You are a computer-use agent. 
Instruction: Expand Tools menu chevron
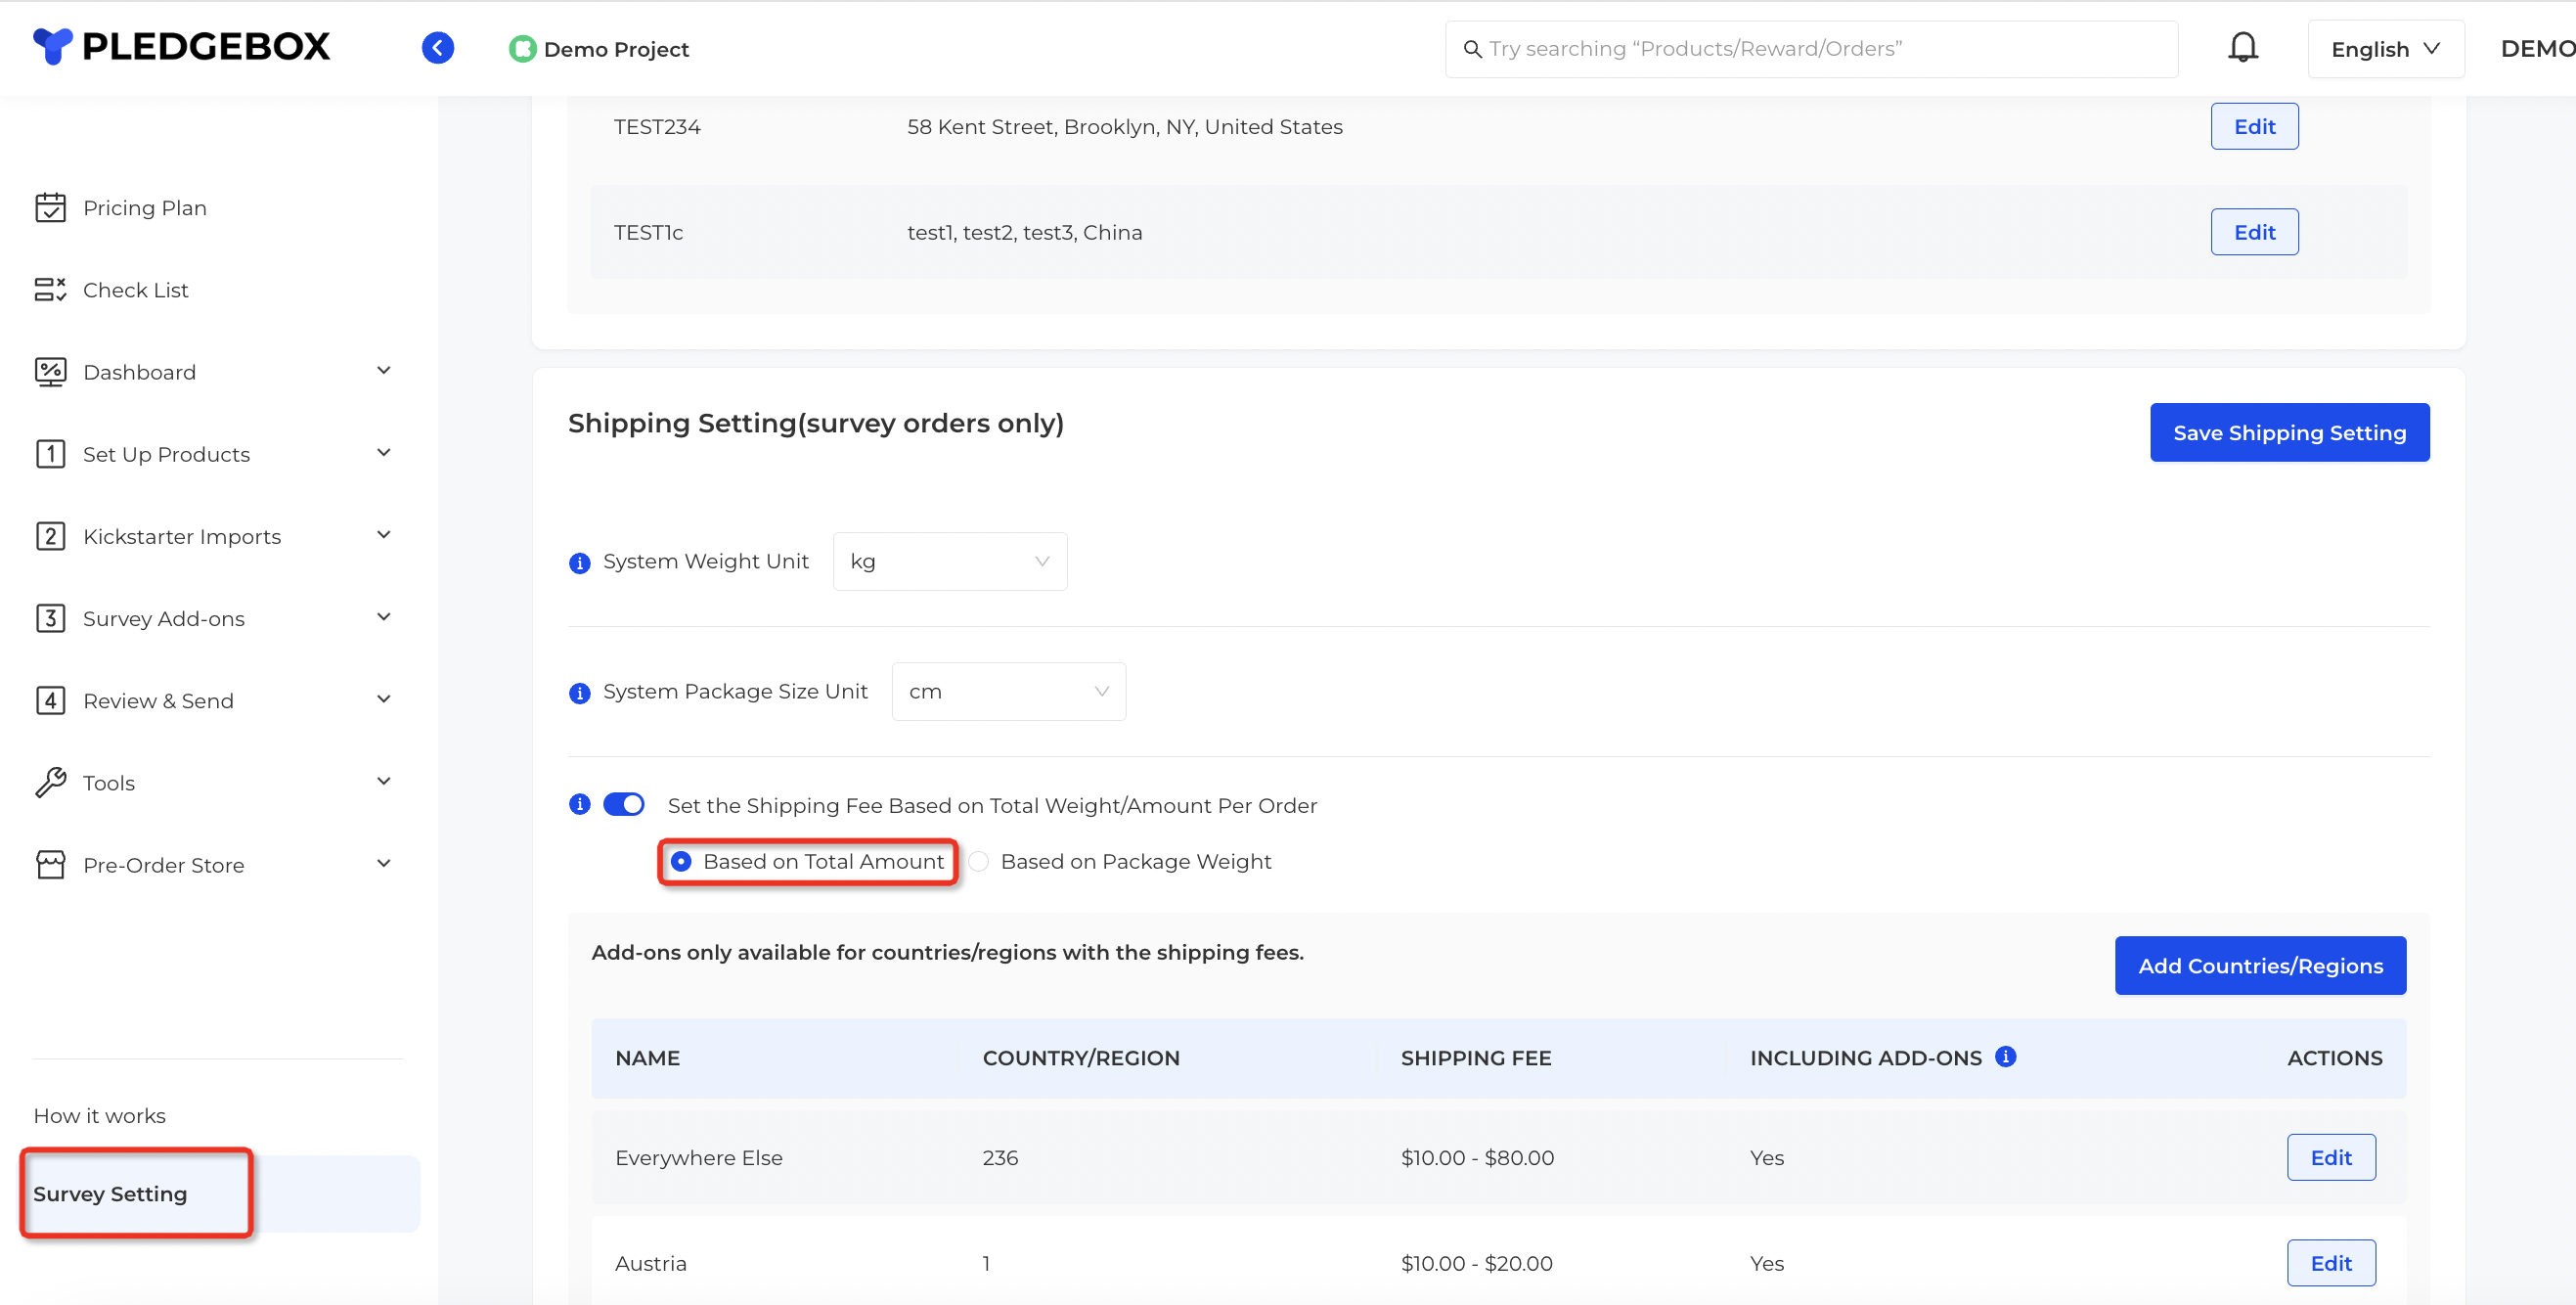(383, 781)
